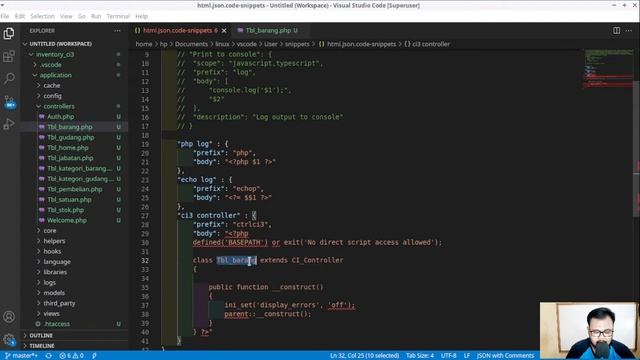Click the ci3 controller breadcrumb segment
The image size is (640, 360).
click(x=427, y=44)
